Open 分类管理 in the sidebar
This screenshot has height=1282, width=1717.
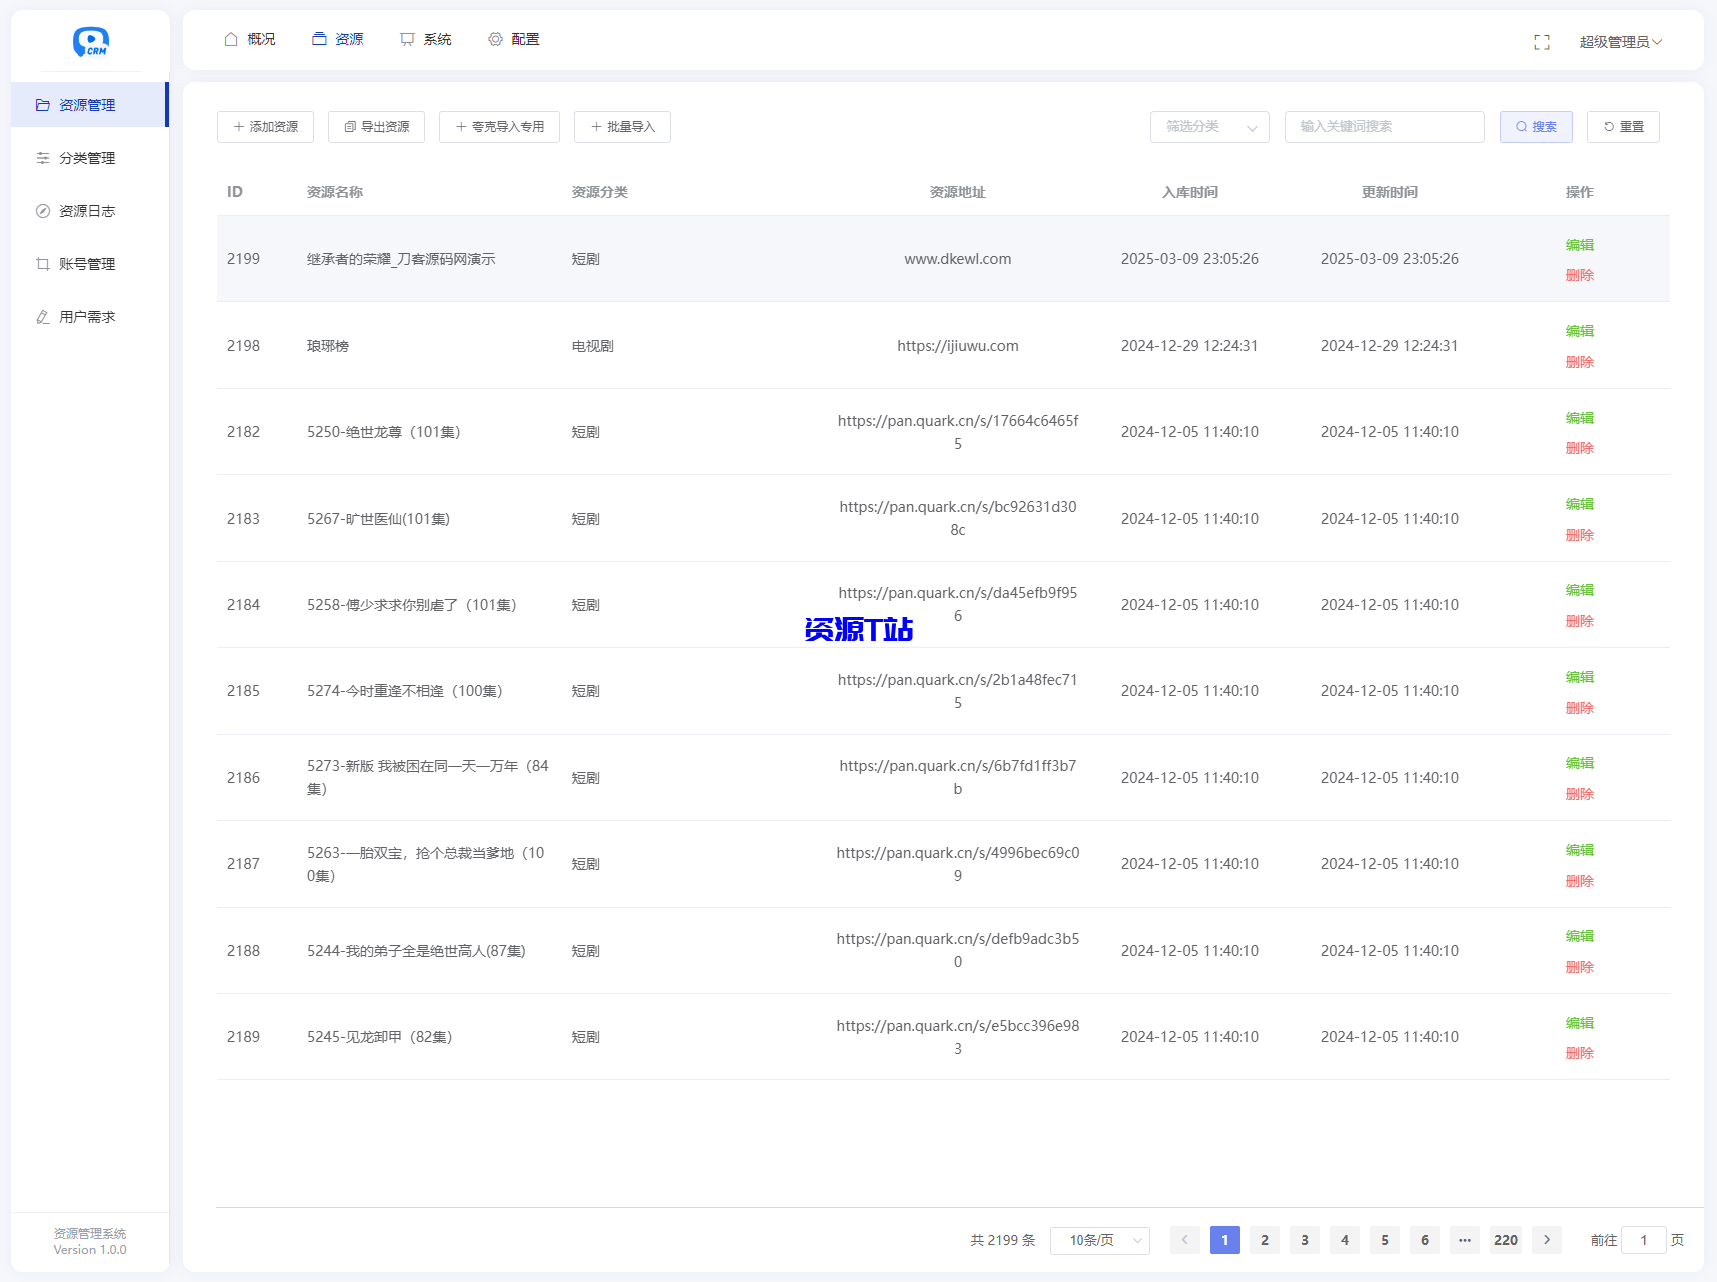[87, 158]
